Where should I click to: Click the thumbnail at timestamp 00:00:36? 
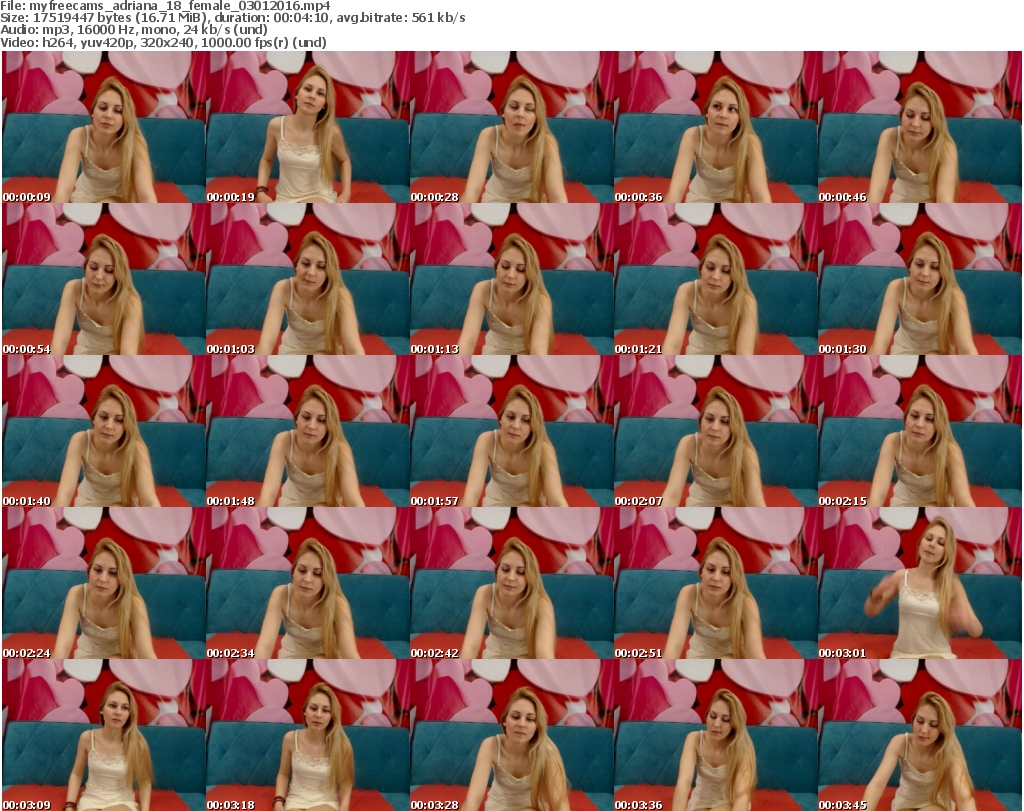716,127
